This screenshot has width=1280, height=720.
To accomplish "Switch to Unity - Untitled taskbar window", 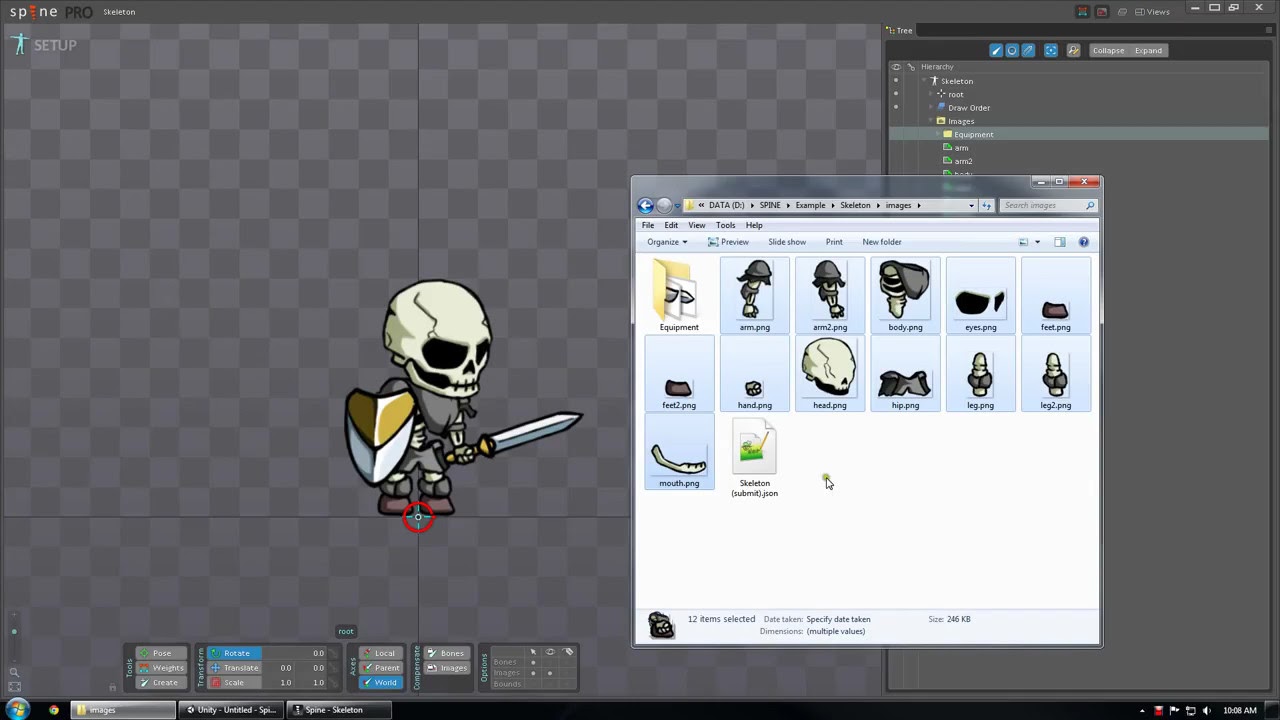I will pos(231,710).
